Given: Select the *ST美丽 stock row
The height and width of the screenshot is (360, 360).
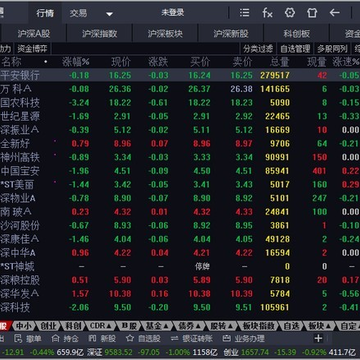Looking at the screenshot, I should 180,184.
